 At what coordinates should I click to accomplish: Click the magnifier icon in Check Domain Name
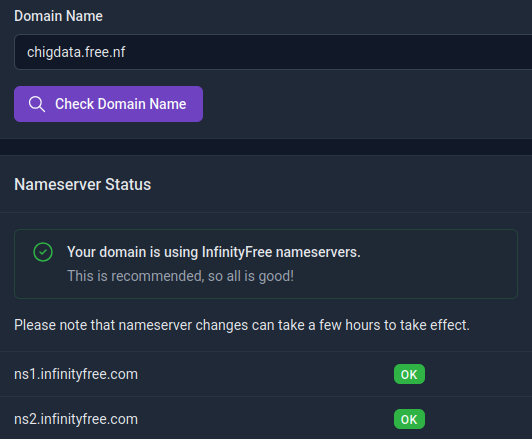coord(37,104)
